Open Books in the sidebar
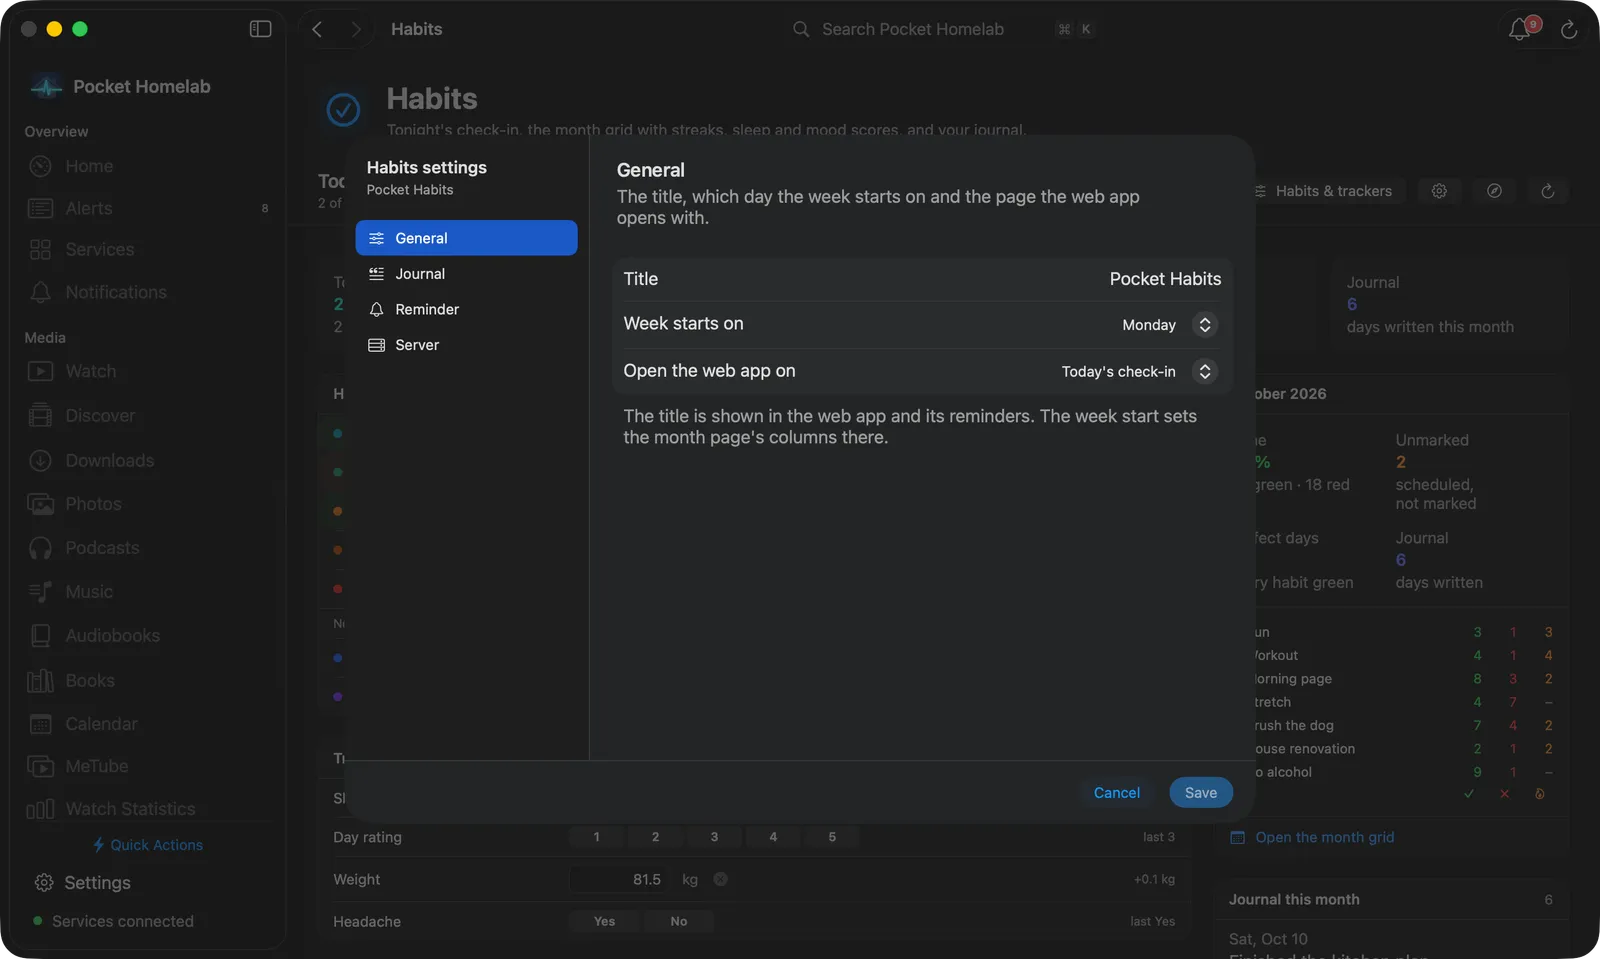Viewport: 1600px width, 959px height. pos(148,680)
